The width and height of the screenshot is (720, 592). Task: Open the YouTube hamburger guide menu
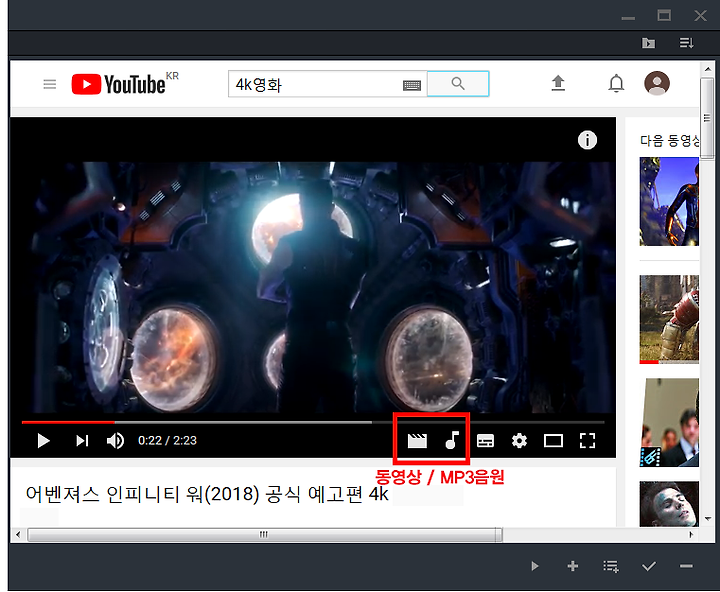[x=50, y=84]
